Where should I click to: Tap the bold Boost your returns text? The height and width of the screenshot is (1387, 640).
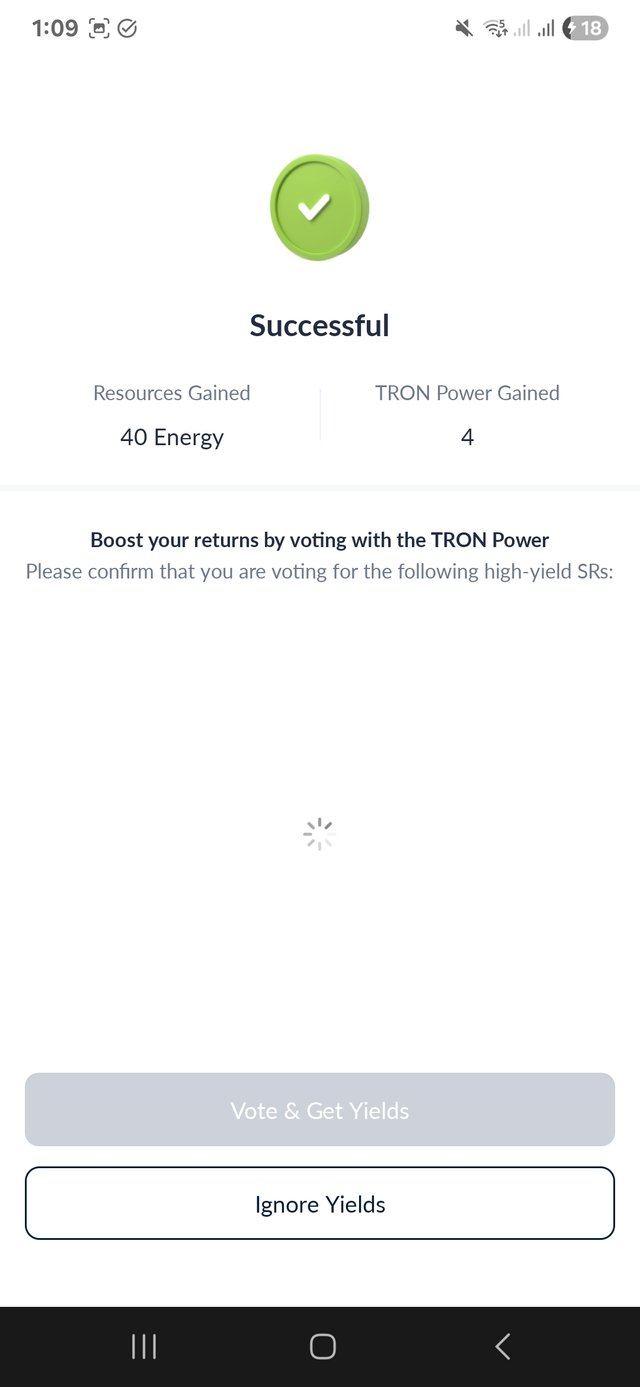click(x=320, y=540)
